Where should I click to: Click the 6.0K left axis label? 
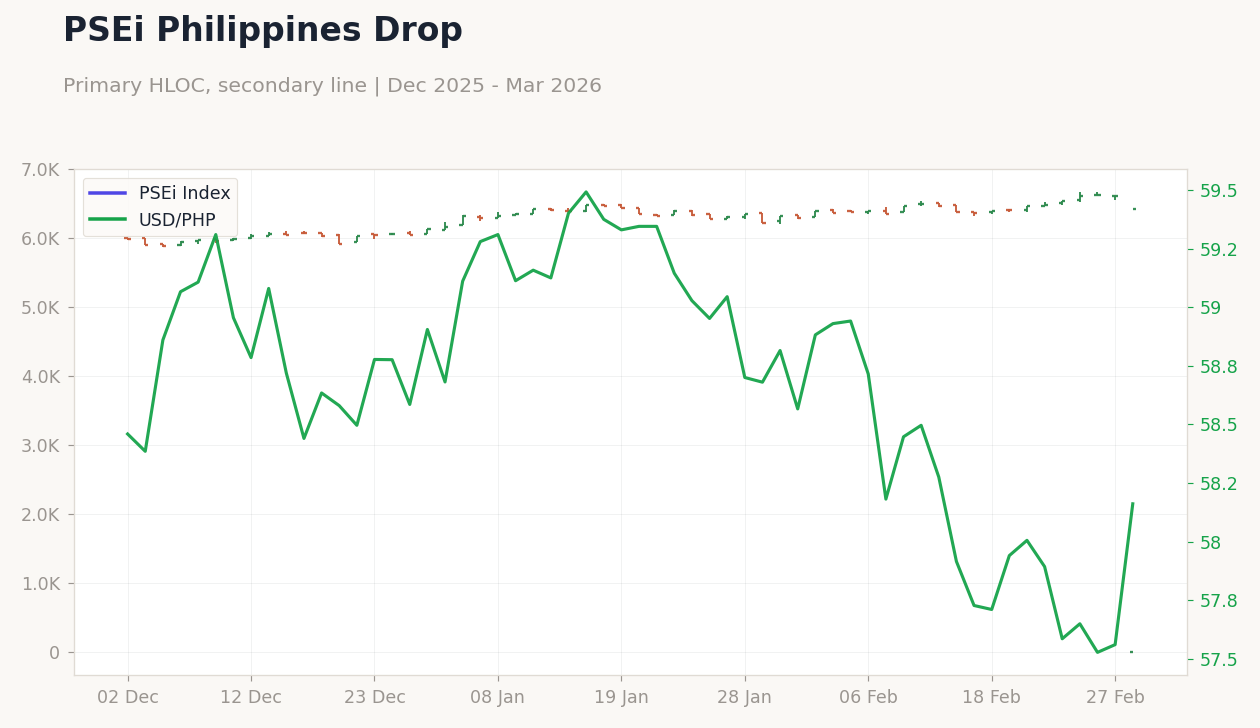point(41,239)
